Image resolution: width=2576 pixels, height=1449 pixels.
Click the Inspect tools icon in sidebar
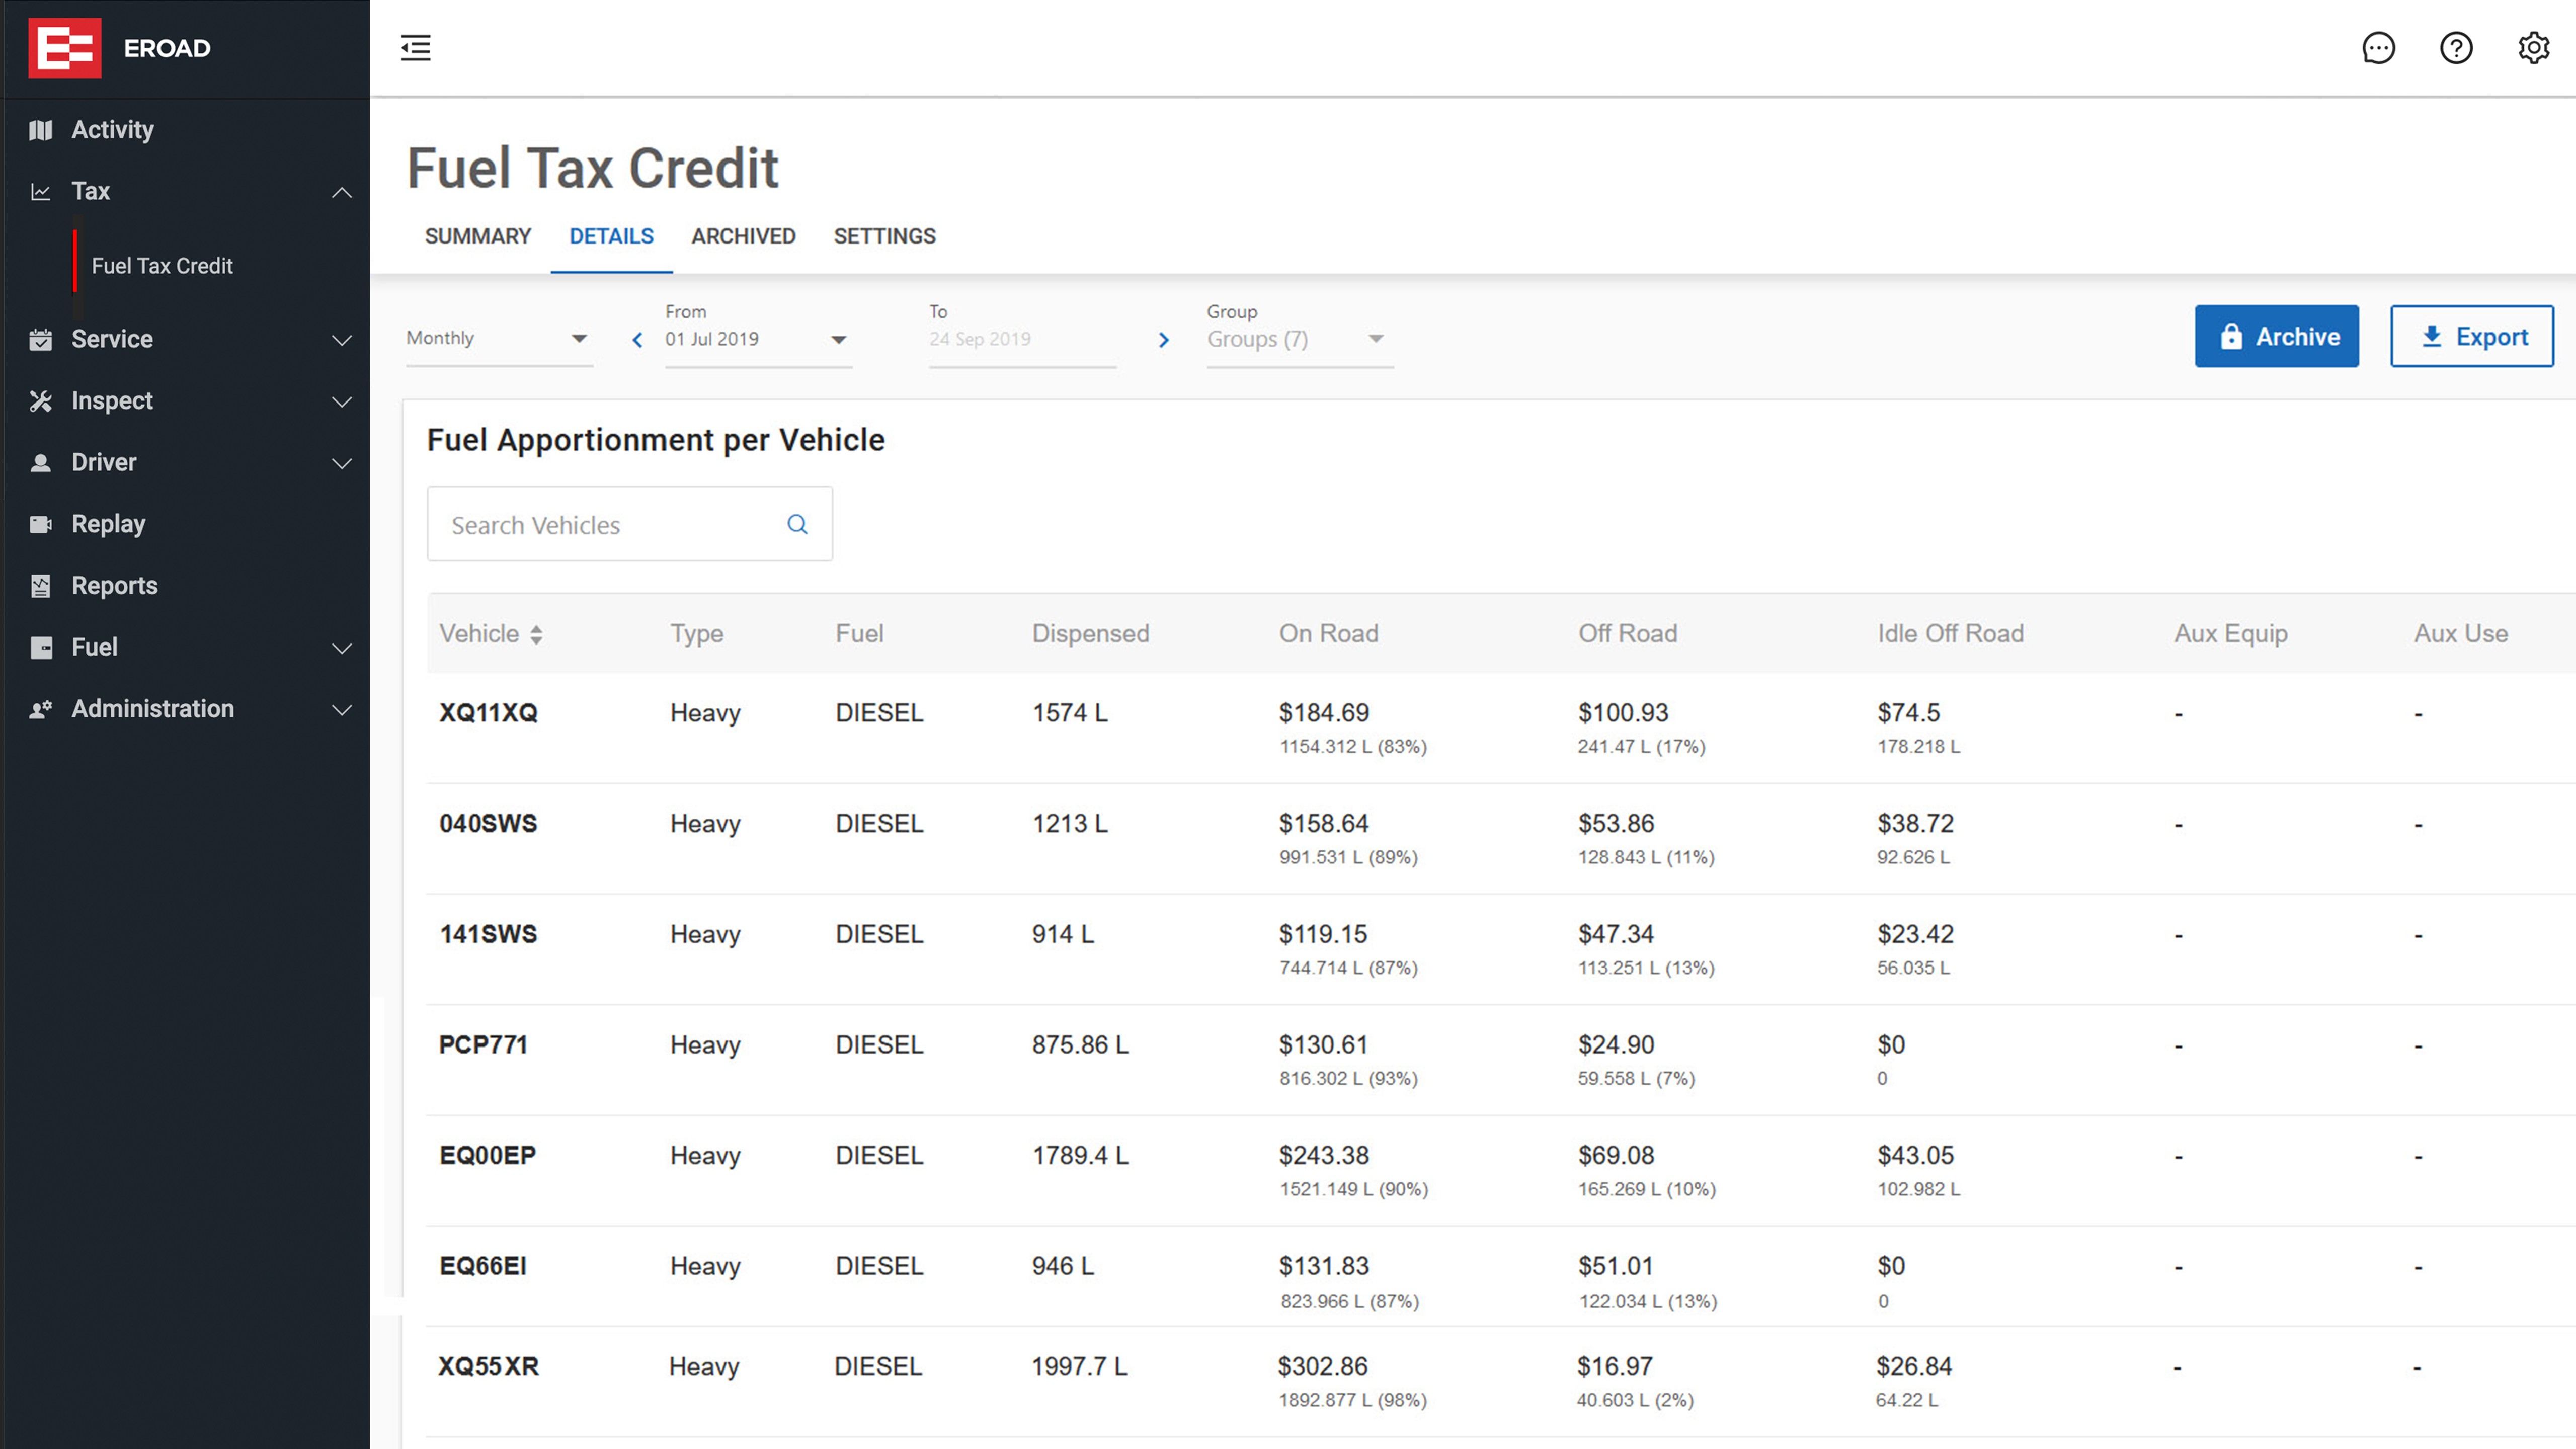coord(40,401)
